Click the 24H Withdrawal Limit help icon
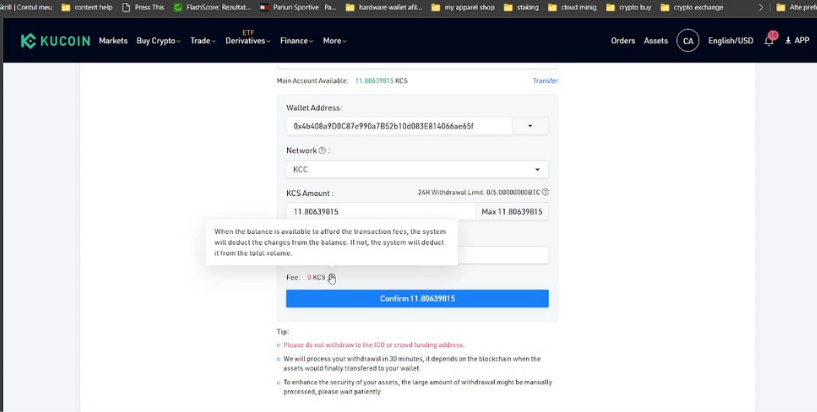The height and width of the screenshot is (412, 817). [545, 192]
